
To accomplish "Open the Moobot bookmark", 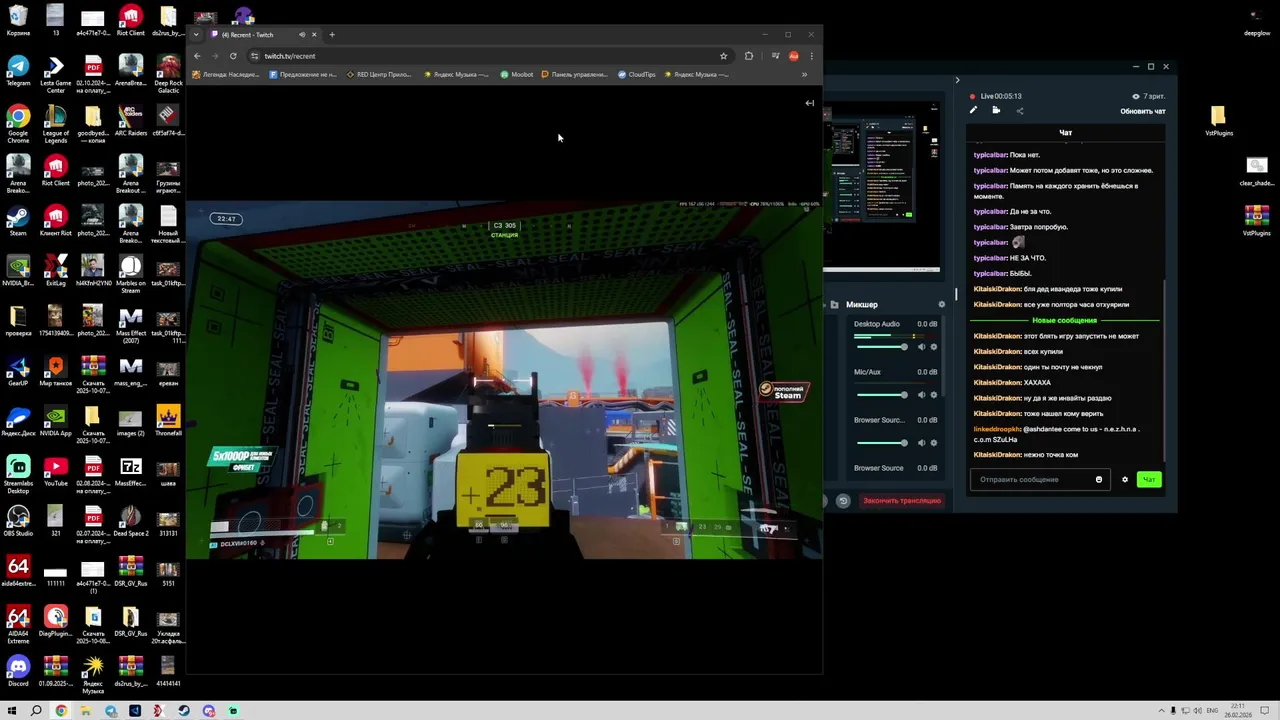I will [x=517, y=74].
